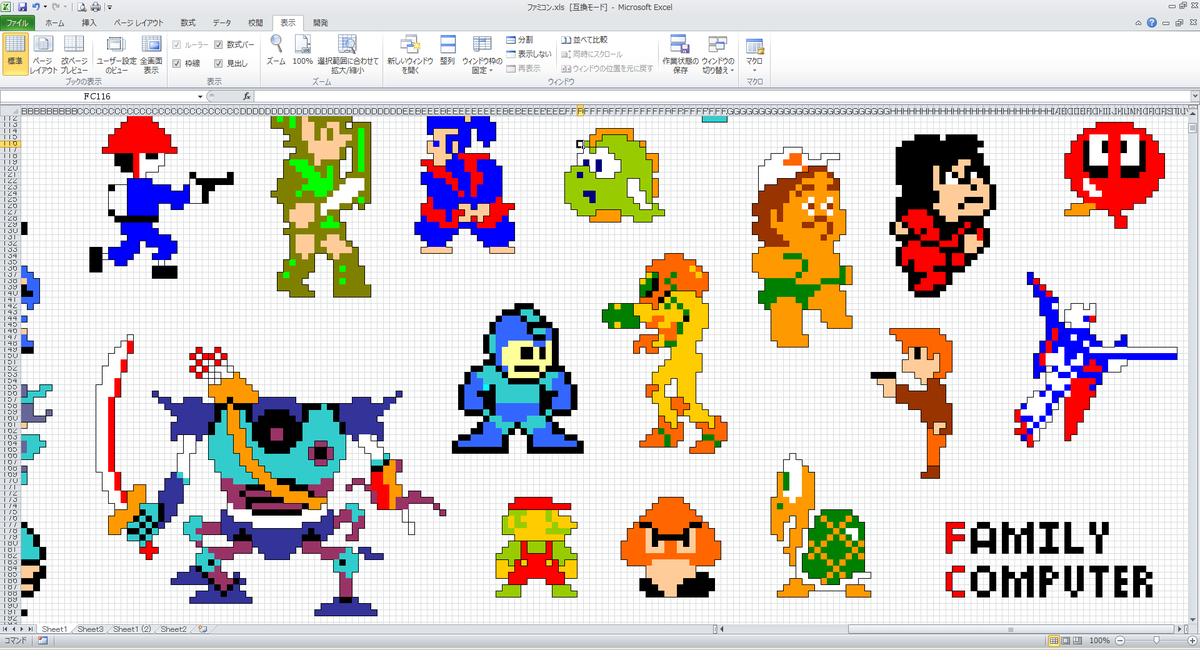This screenshot has width=1200, height=650.
Task: Switch to the 数式 Formulas tab
Action: [x=188, y=22]
